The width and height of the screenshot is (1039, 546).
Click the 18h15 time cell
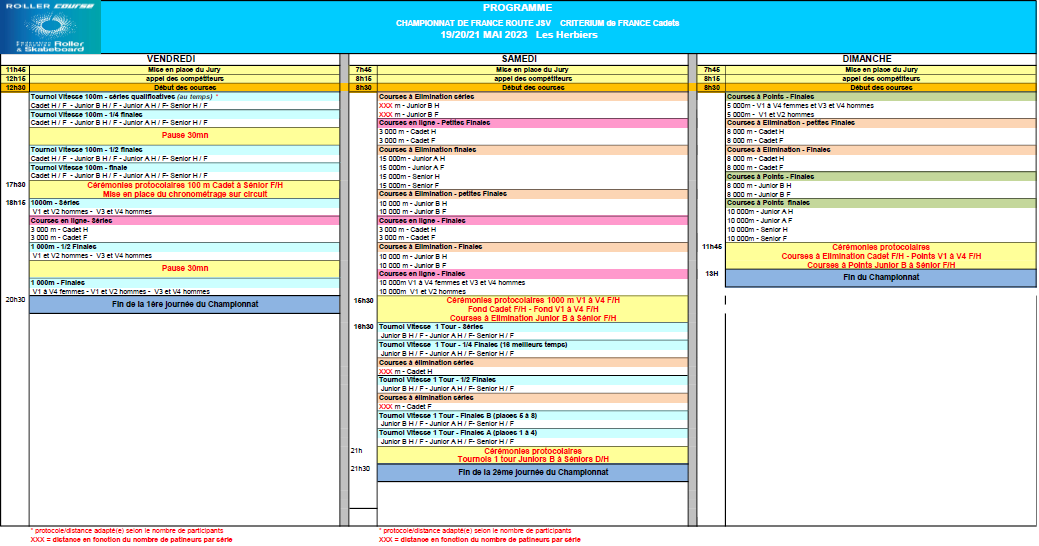pyautogui.click(x=15, y=203)
